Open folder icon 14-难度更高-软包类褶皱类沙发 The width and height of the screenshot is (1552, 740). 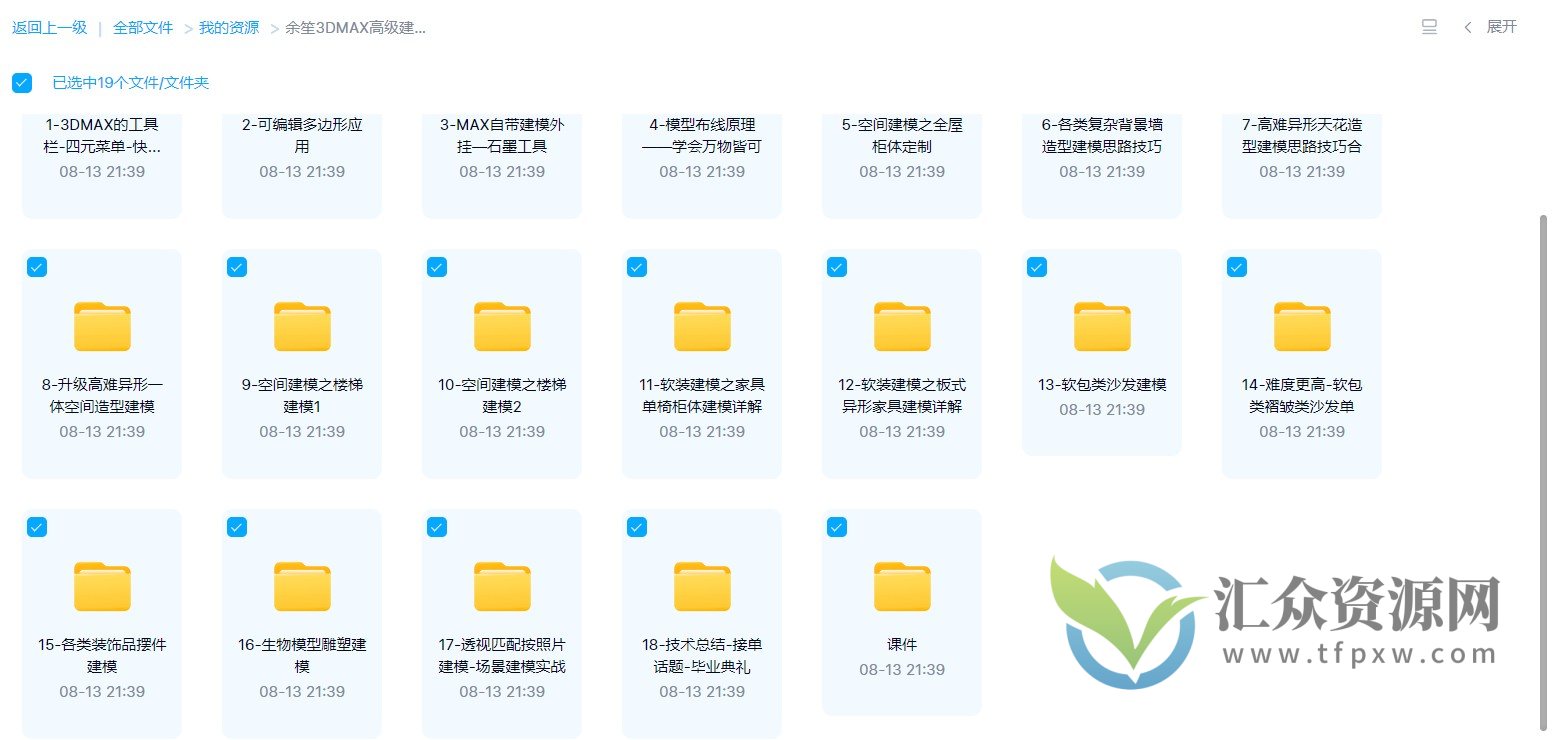click(x=1302, y=326)
